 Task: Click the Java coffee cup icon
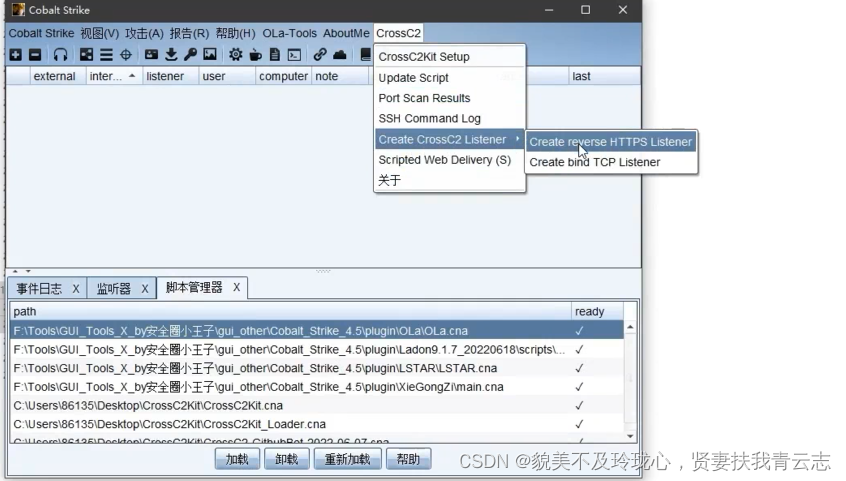pos(255,55)
